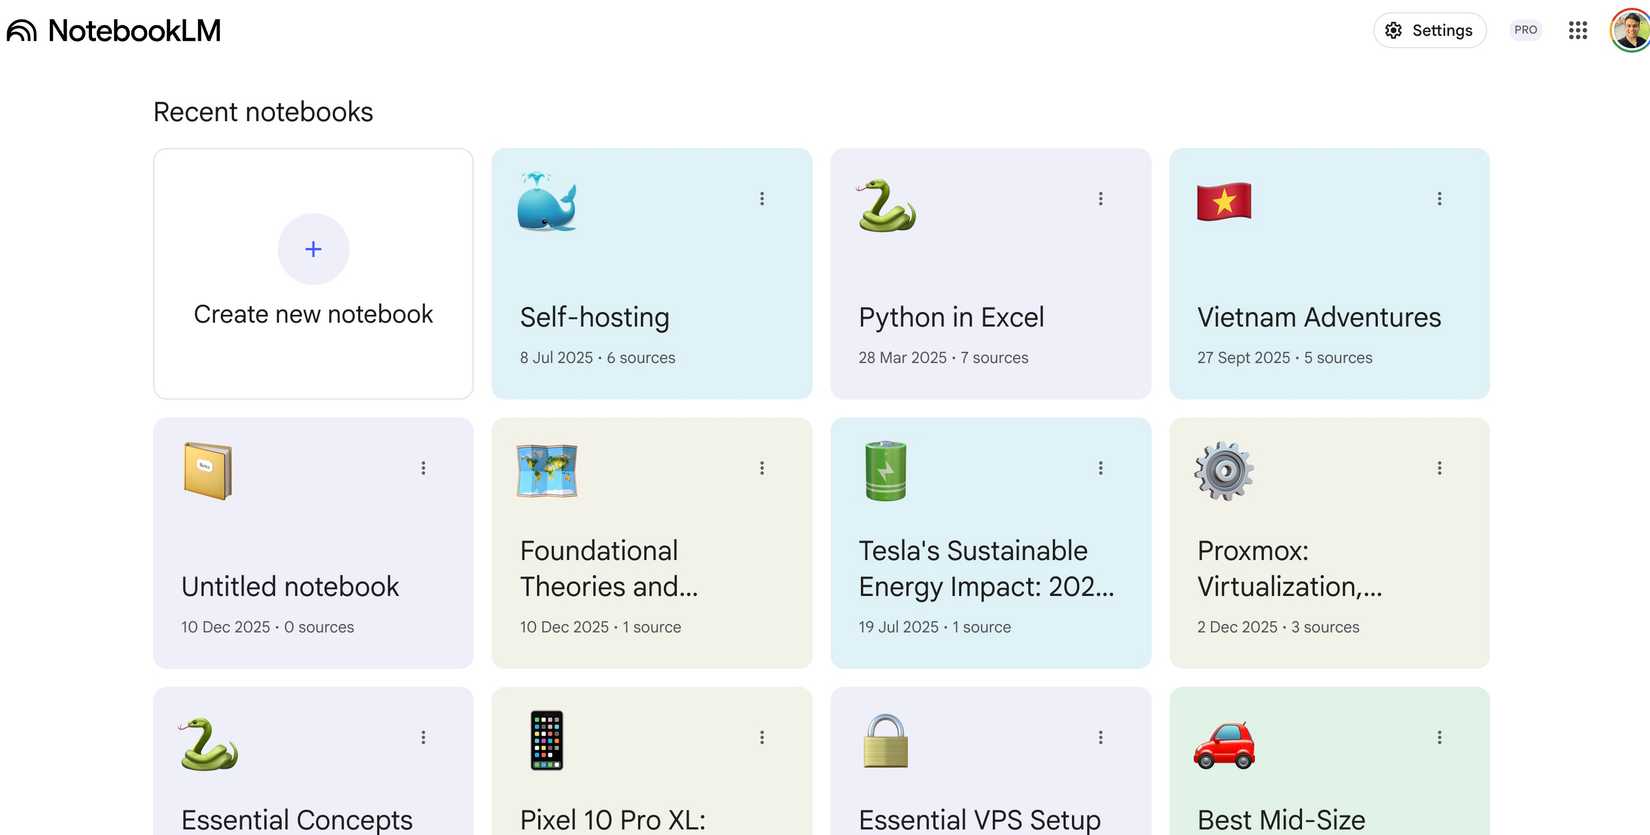This screenshot has height=835, width=1650.
Task: Expand Vietnam Adventures more options
Action: (1439, 199)
